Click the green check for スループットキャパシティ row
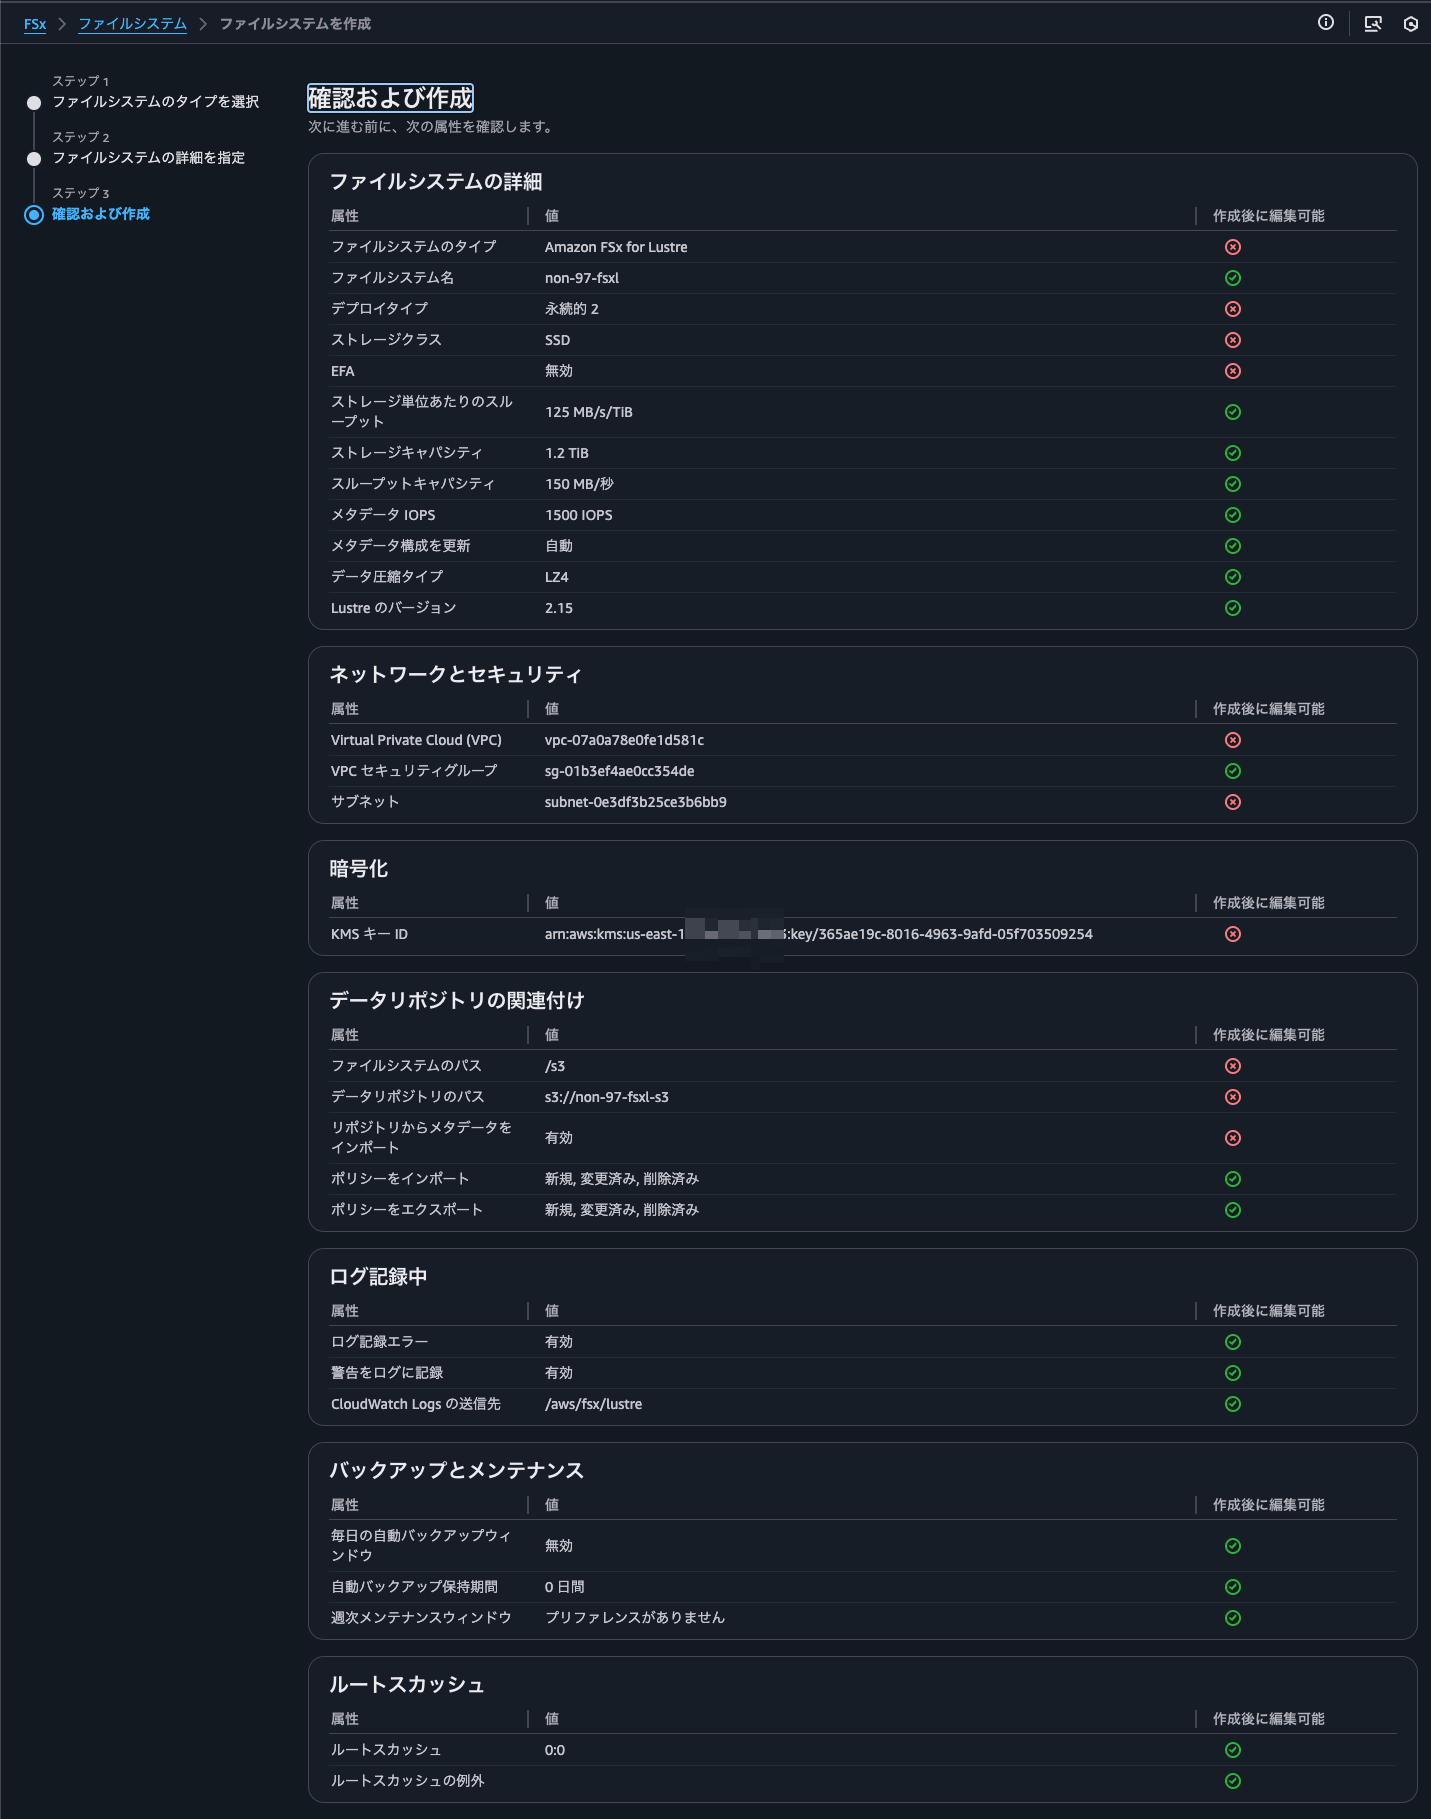Image resolution: width=1431 pixels, height=1819 pixels. (x=1233, y=484)
